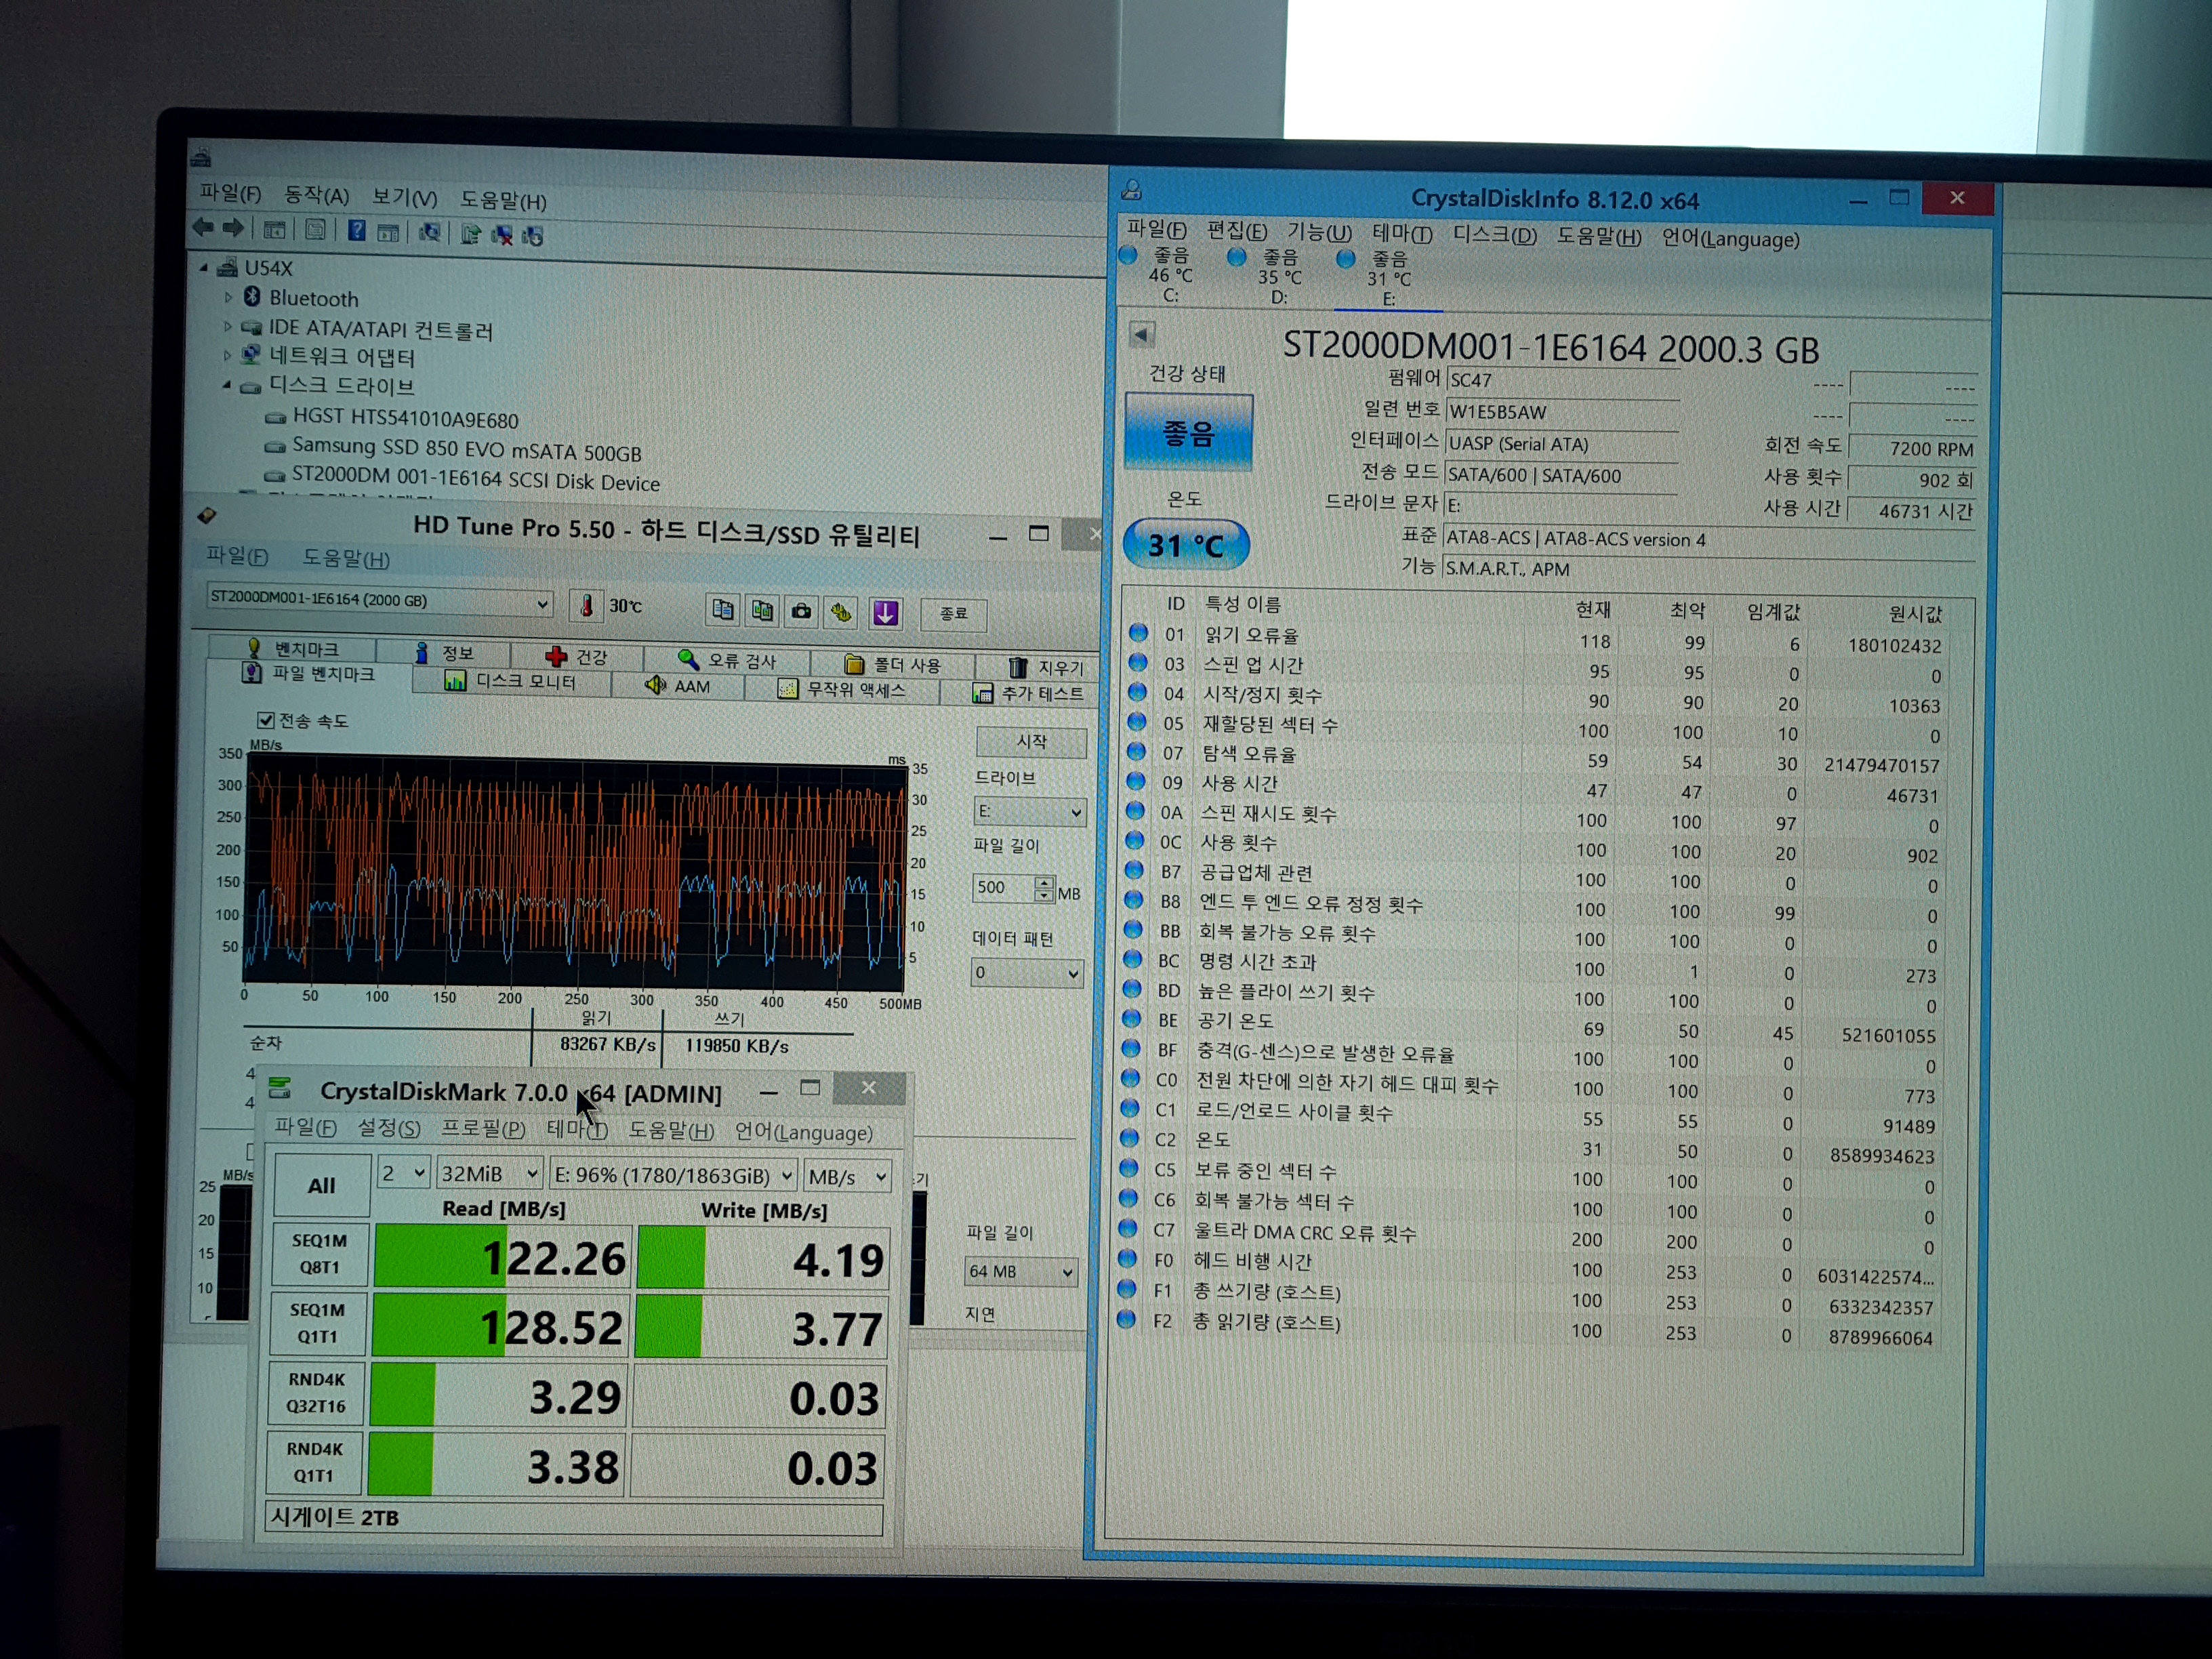Switch to the 오류 검사 tab in HD Tune
Screen dimensions: 2212x1659
tap(727, 660)
